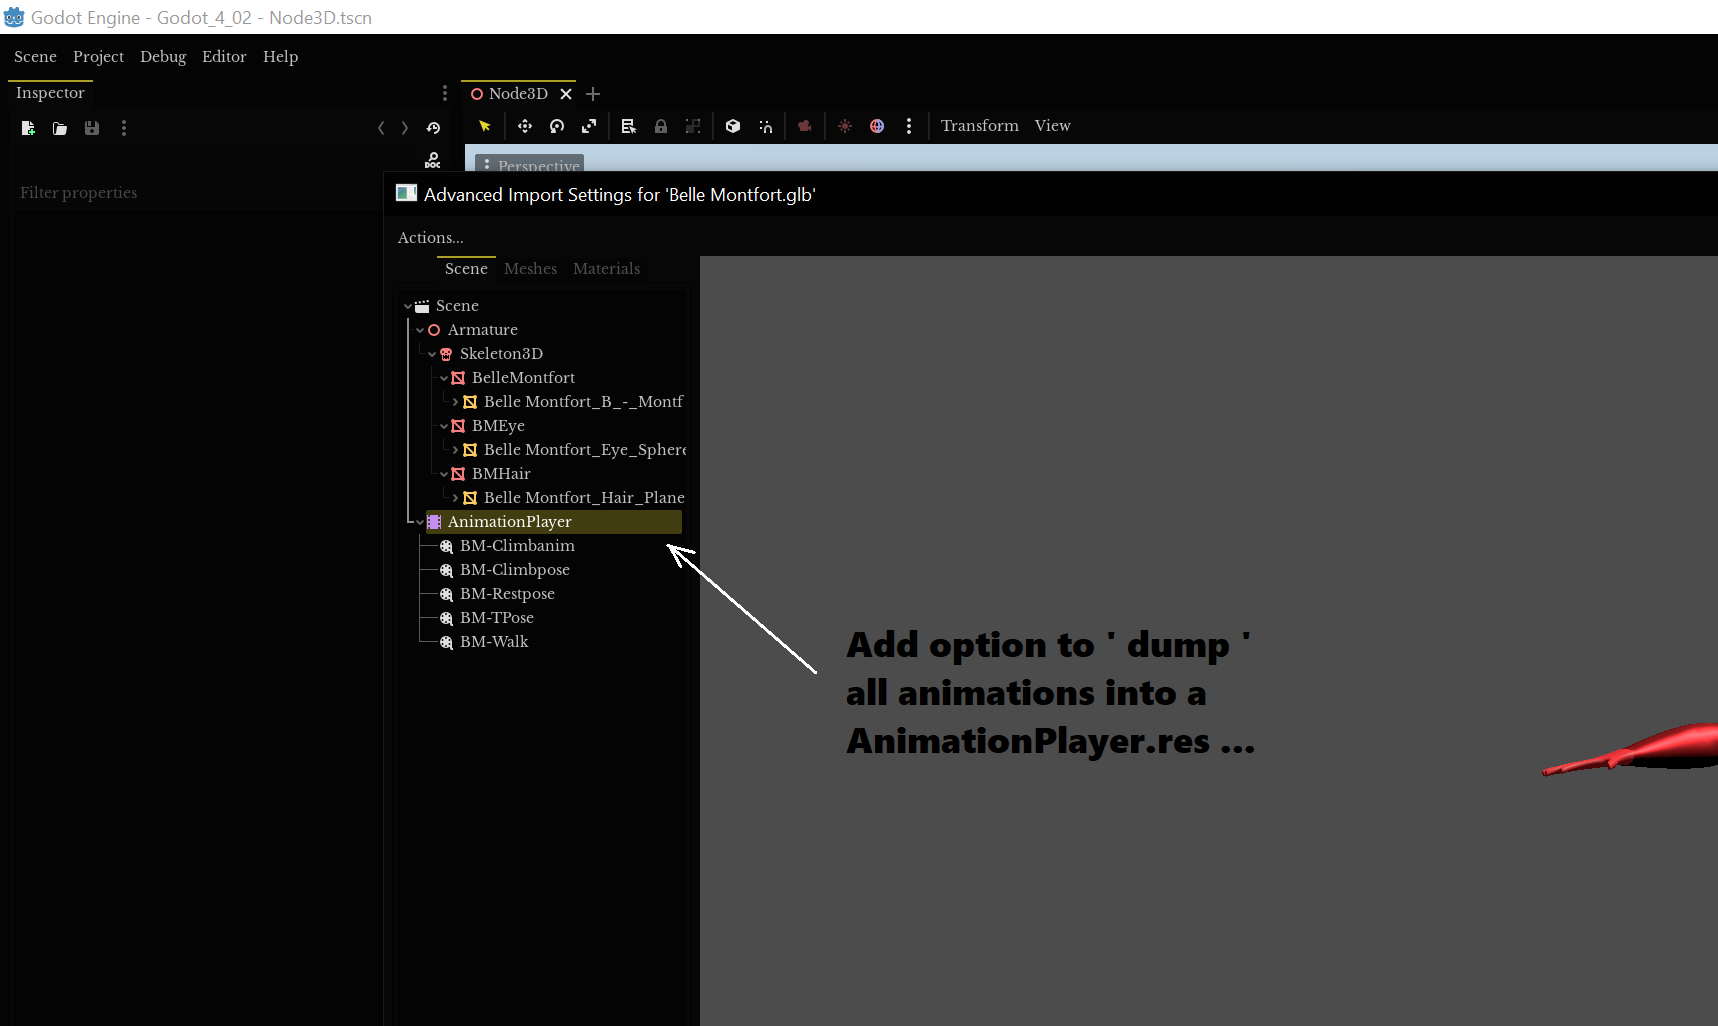Toggle the lock on selected nodes
The width and height of the screenshot is (1718, 1026).
[660, 126]
